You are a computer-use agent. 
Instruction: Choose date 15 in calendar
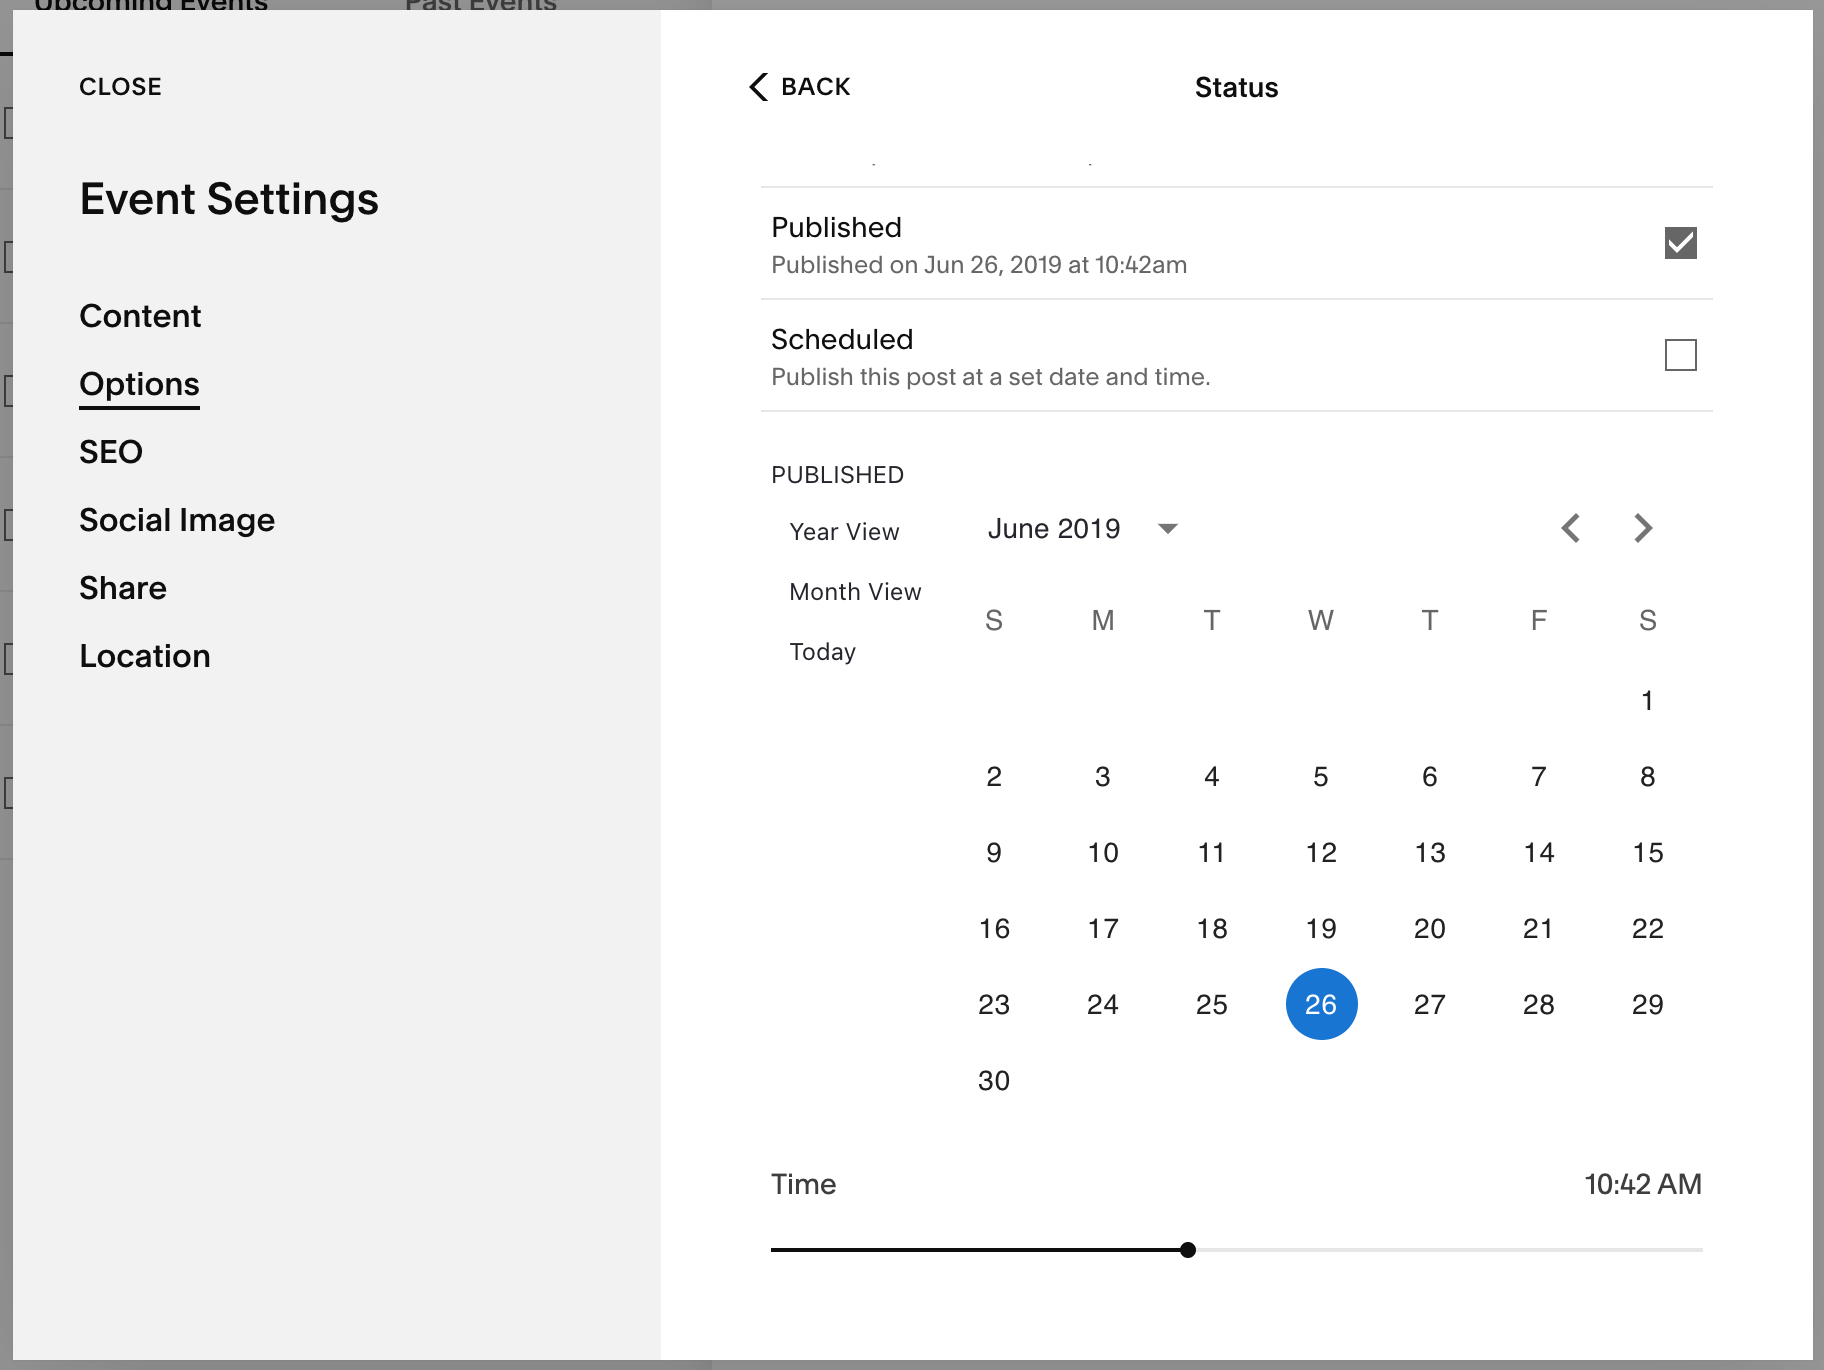coord(1647,852)
